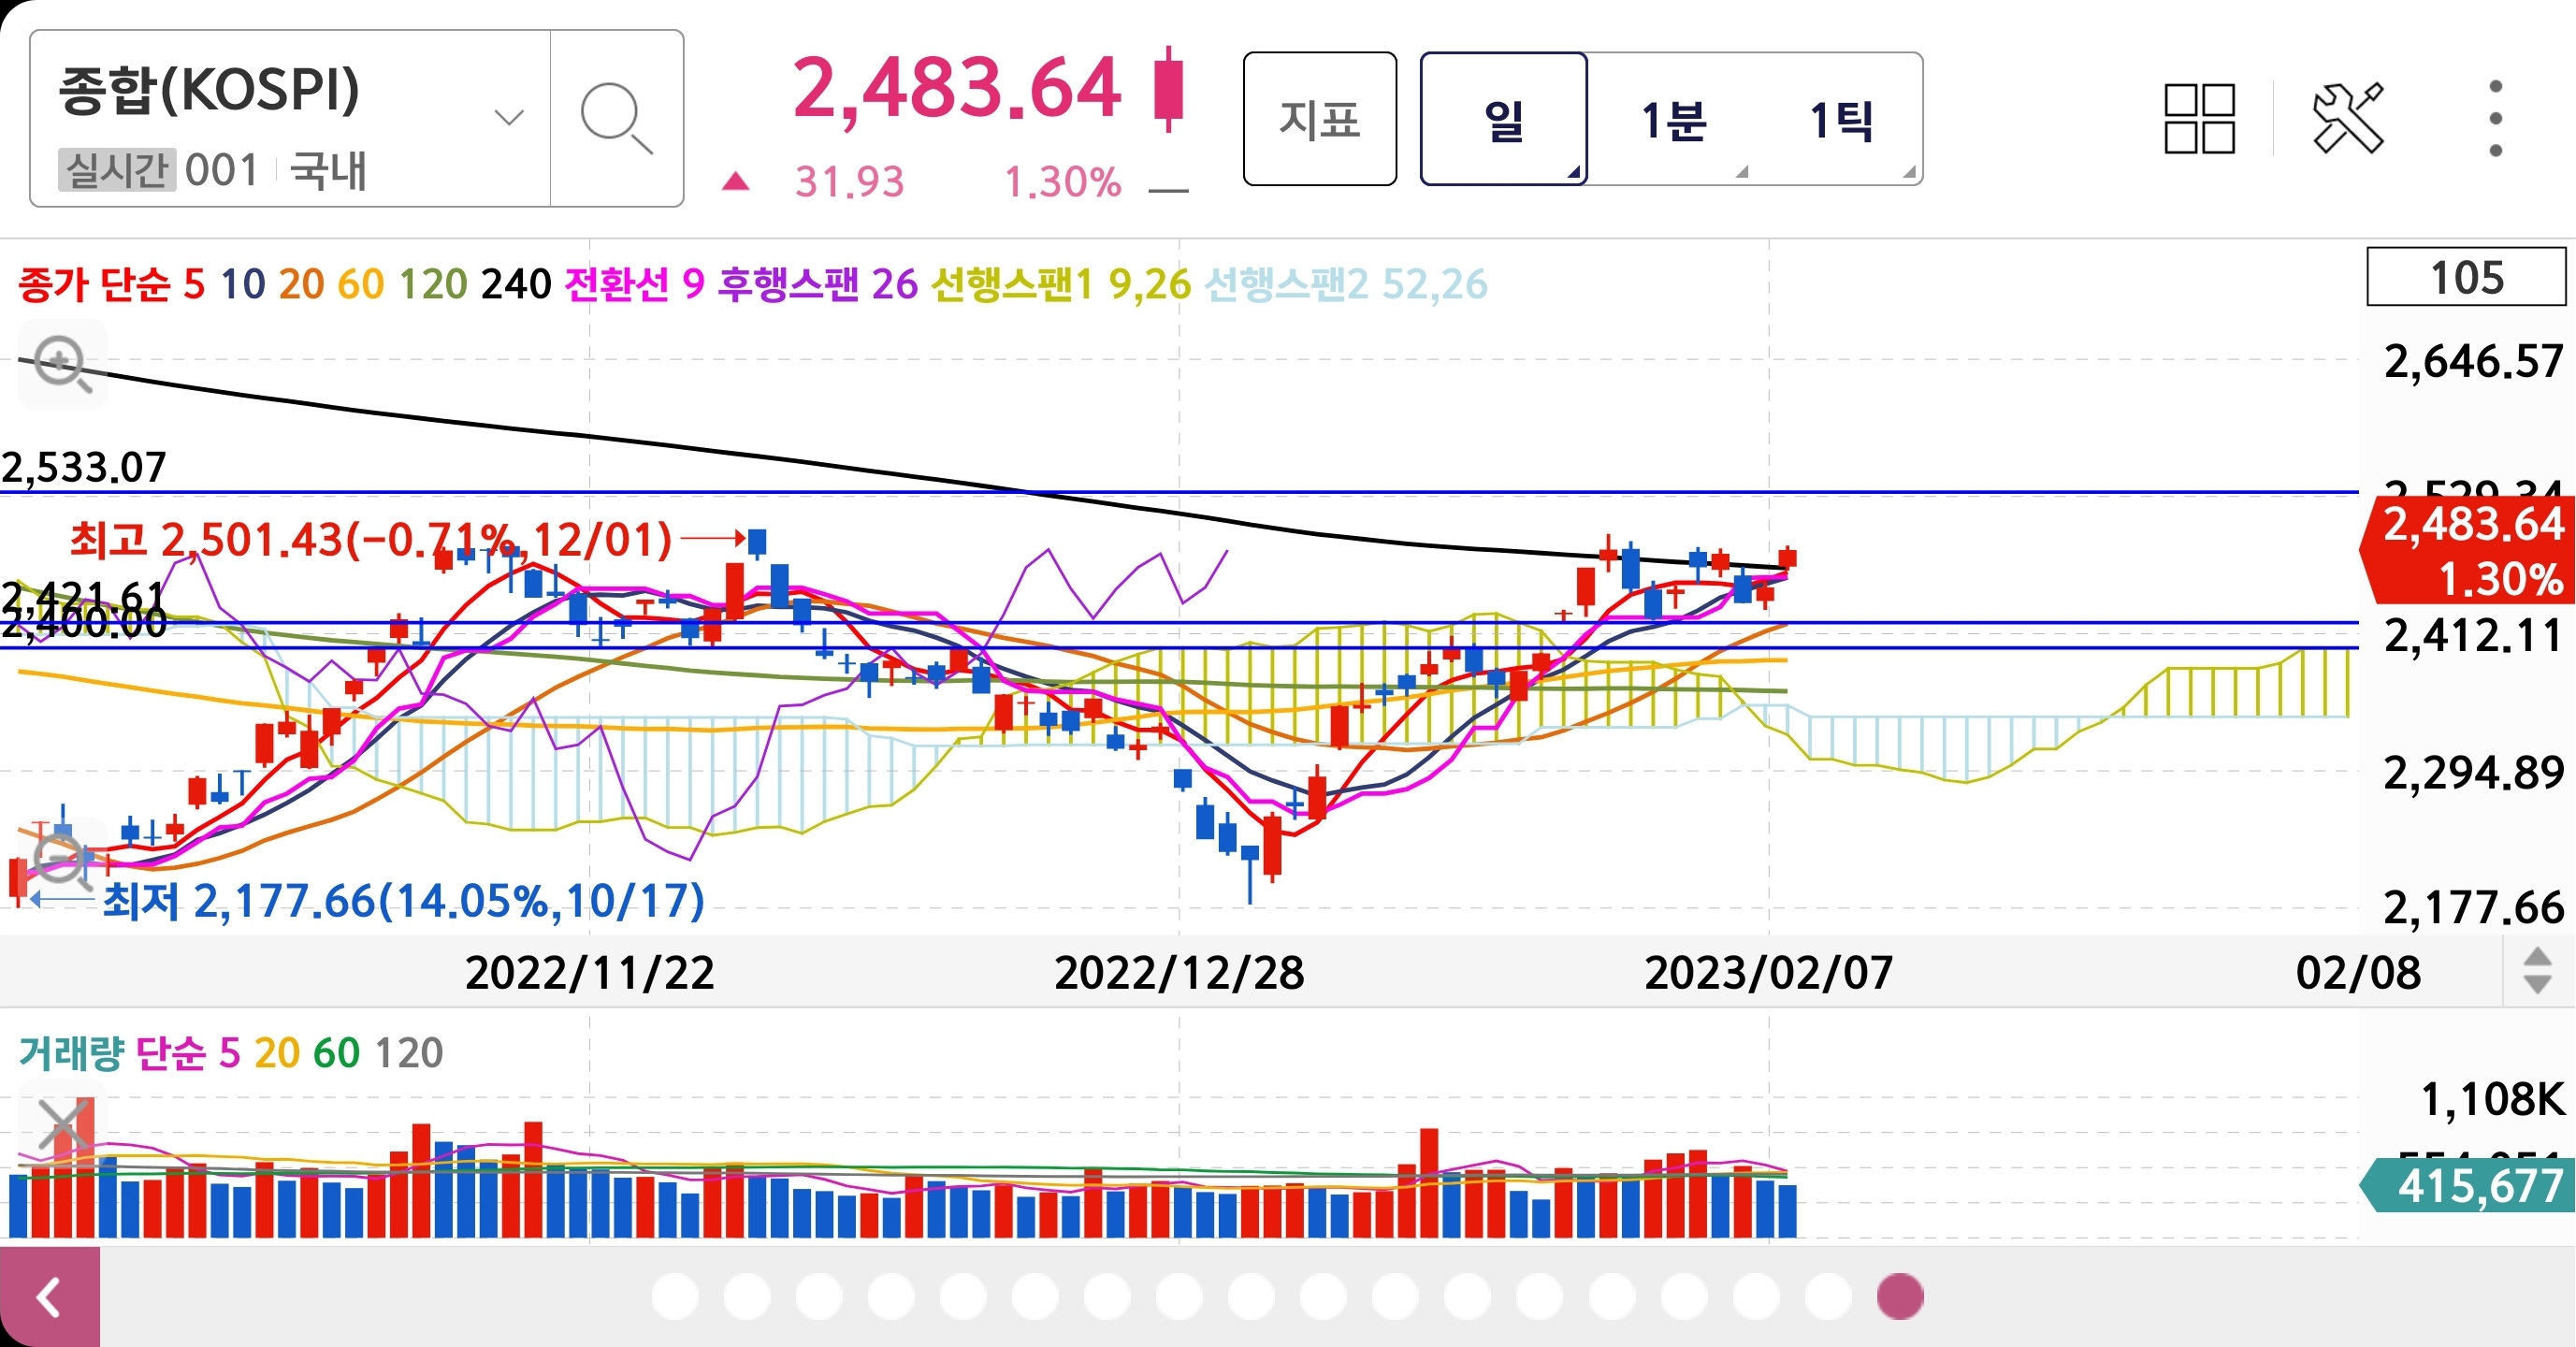2576x1347 pixels.
Task: Adjust price axis scale with stepper arrows
Action: 2537,970
